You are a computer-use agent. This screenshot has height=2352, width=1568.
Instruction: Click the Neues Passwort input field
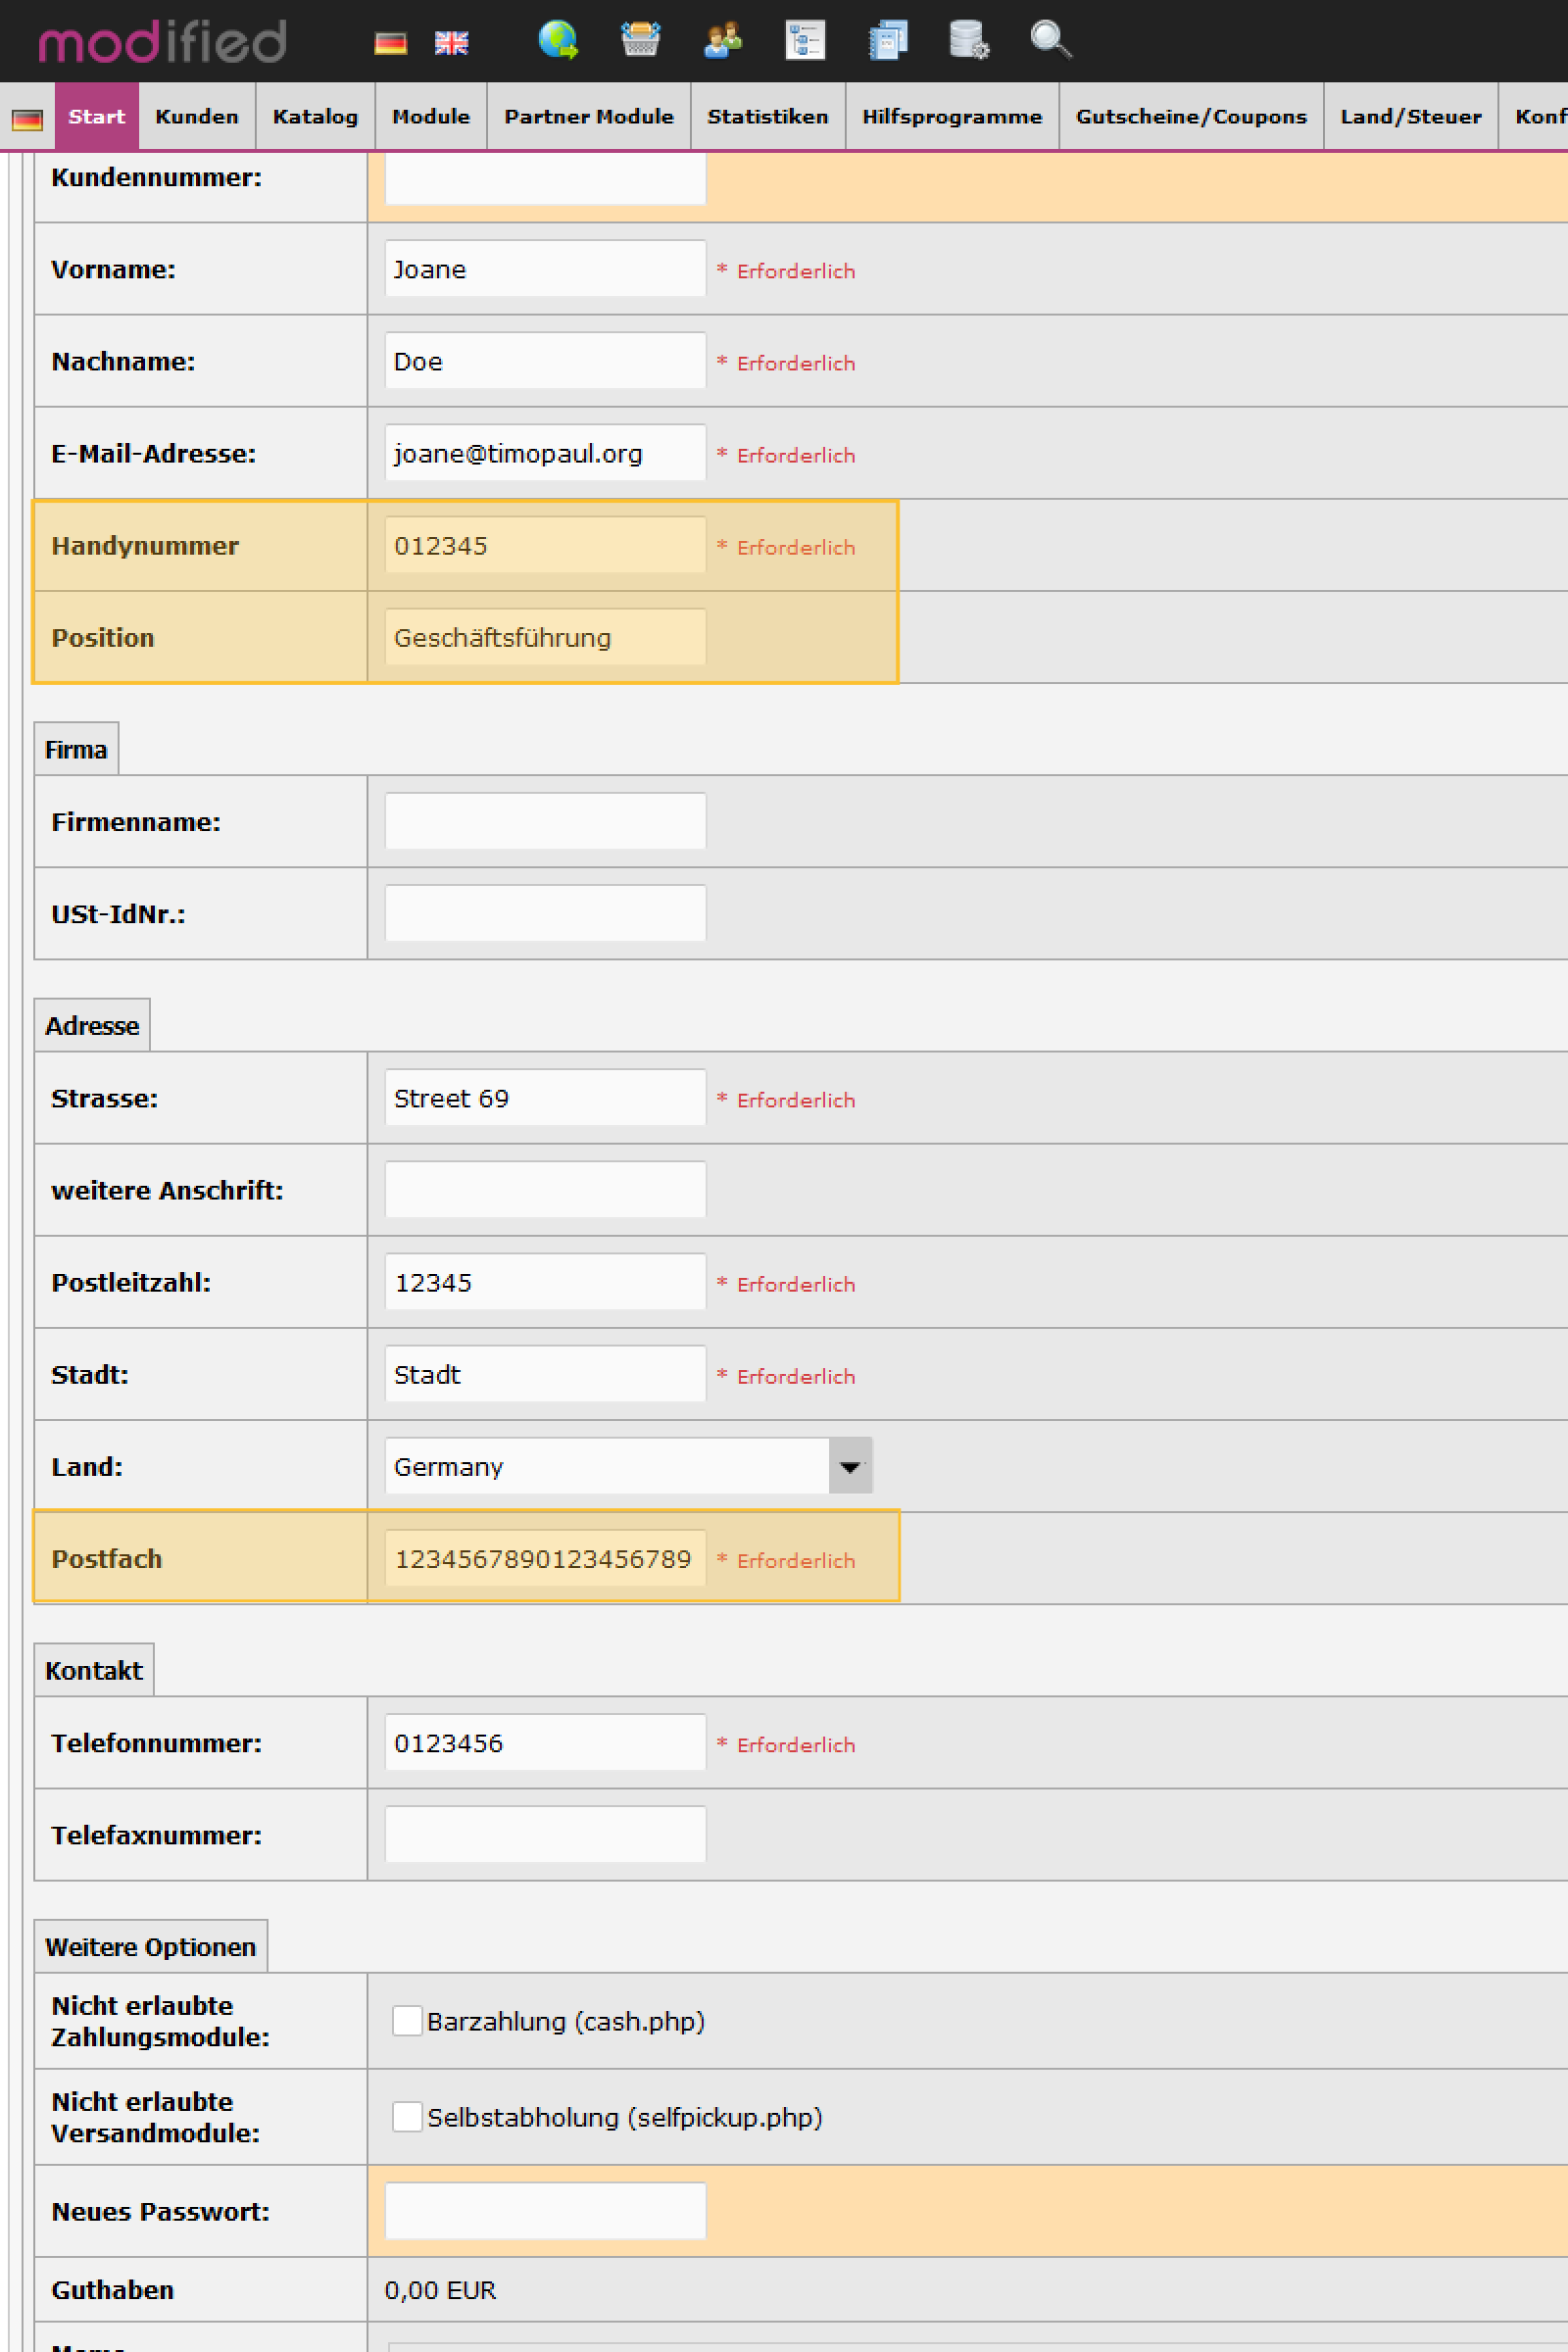[545, 2211]
